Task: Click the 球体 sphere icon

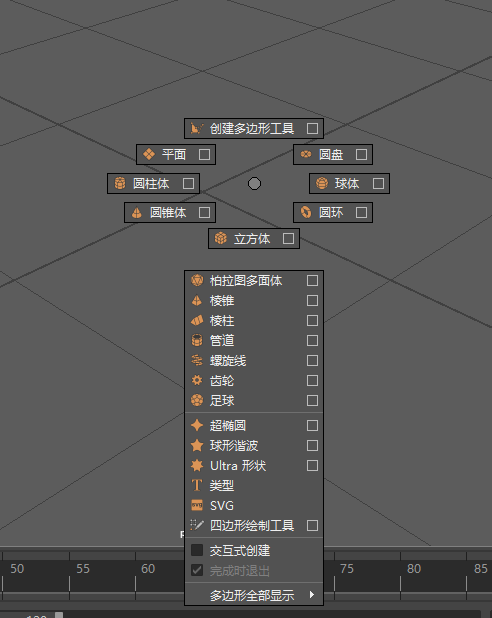Action: 322,183
